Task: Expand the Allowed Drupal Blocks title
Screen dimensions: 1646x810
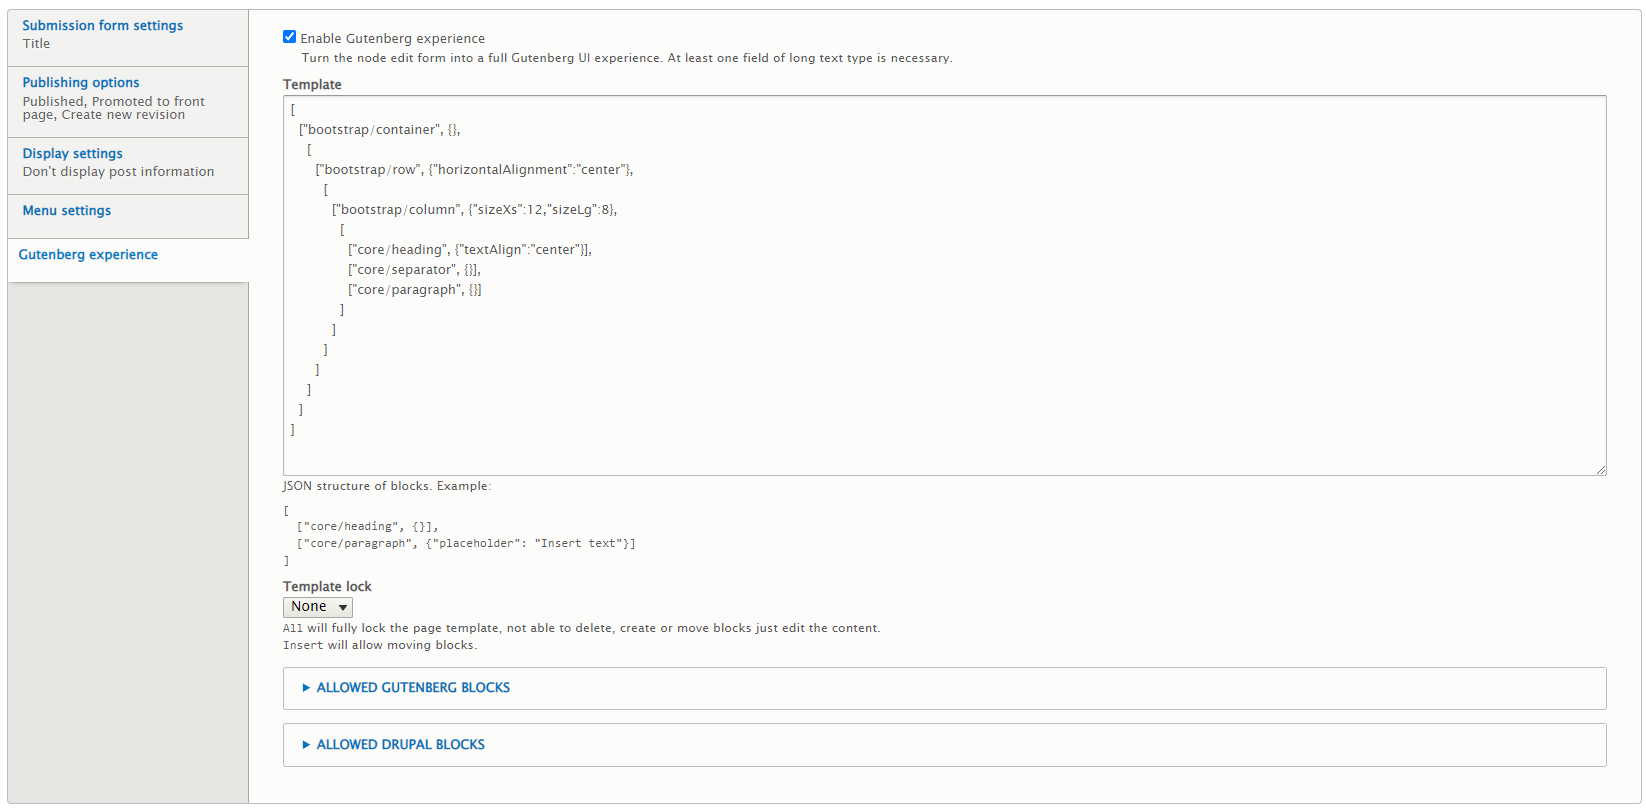Action: (x=400, y=745)
